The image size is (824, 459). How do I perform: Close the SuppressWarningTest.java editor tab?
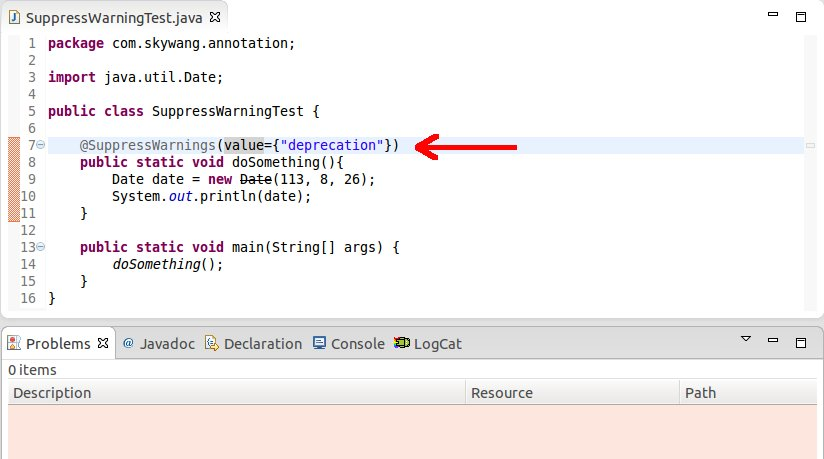coord(215,17)
